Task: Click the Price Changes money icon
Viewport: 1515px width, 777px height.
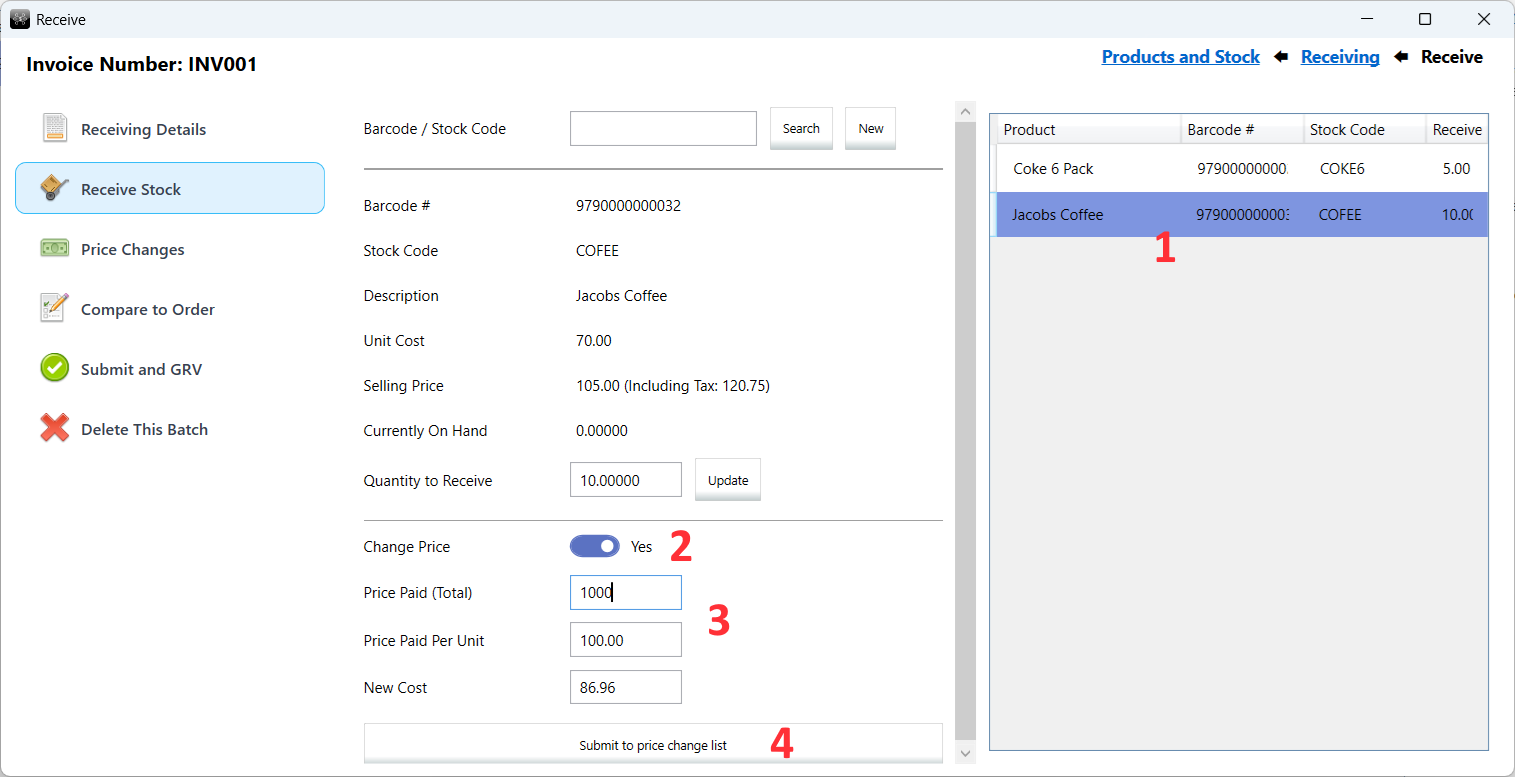Action: 55,248
